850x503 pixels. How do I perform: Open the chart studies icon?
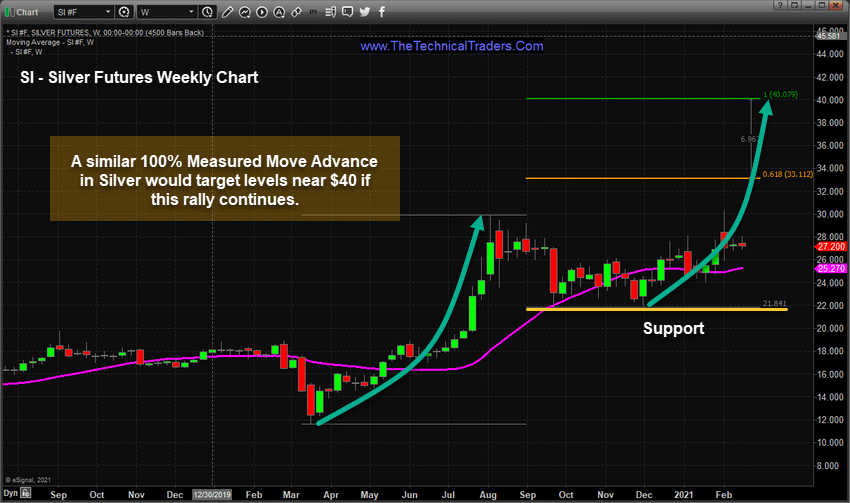[245, 12]
